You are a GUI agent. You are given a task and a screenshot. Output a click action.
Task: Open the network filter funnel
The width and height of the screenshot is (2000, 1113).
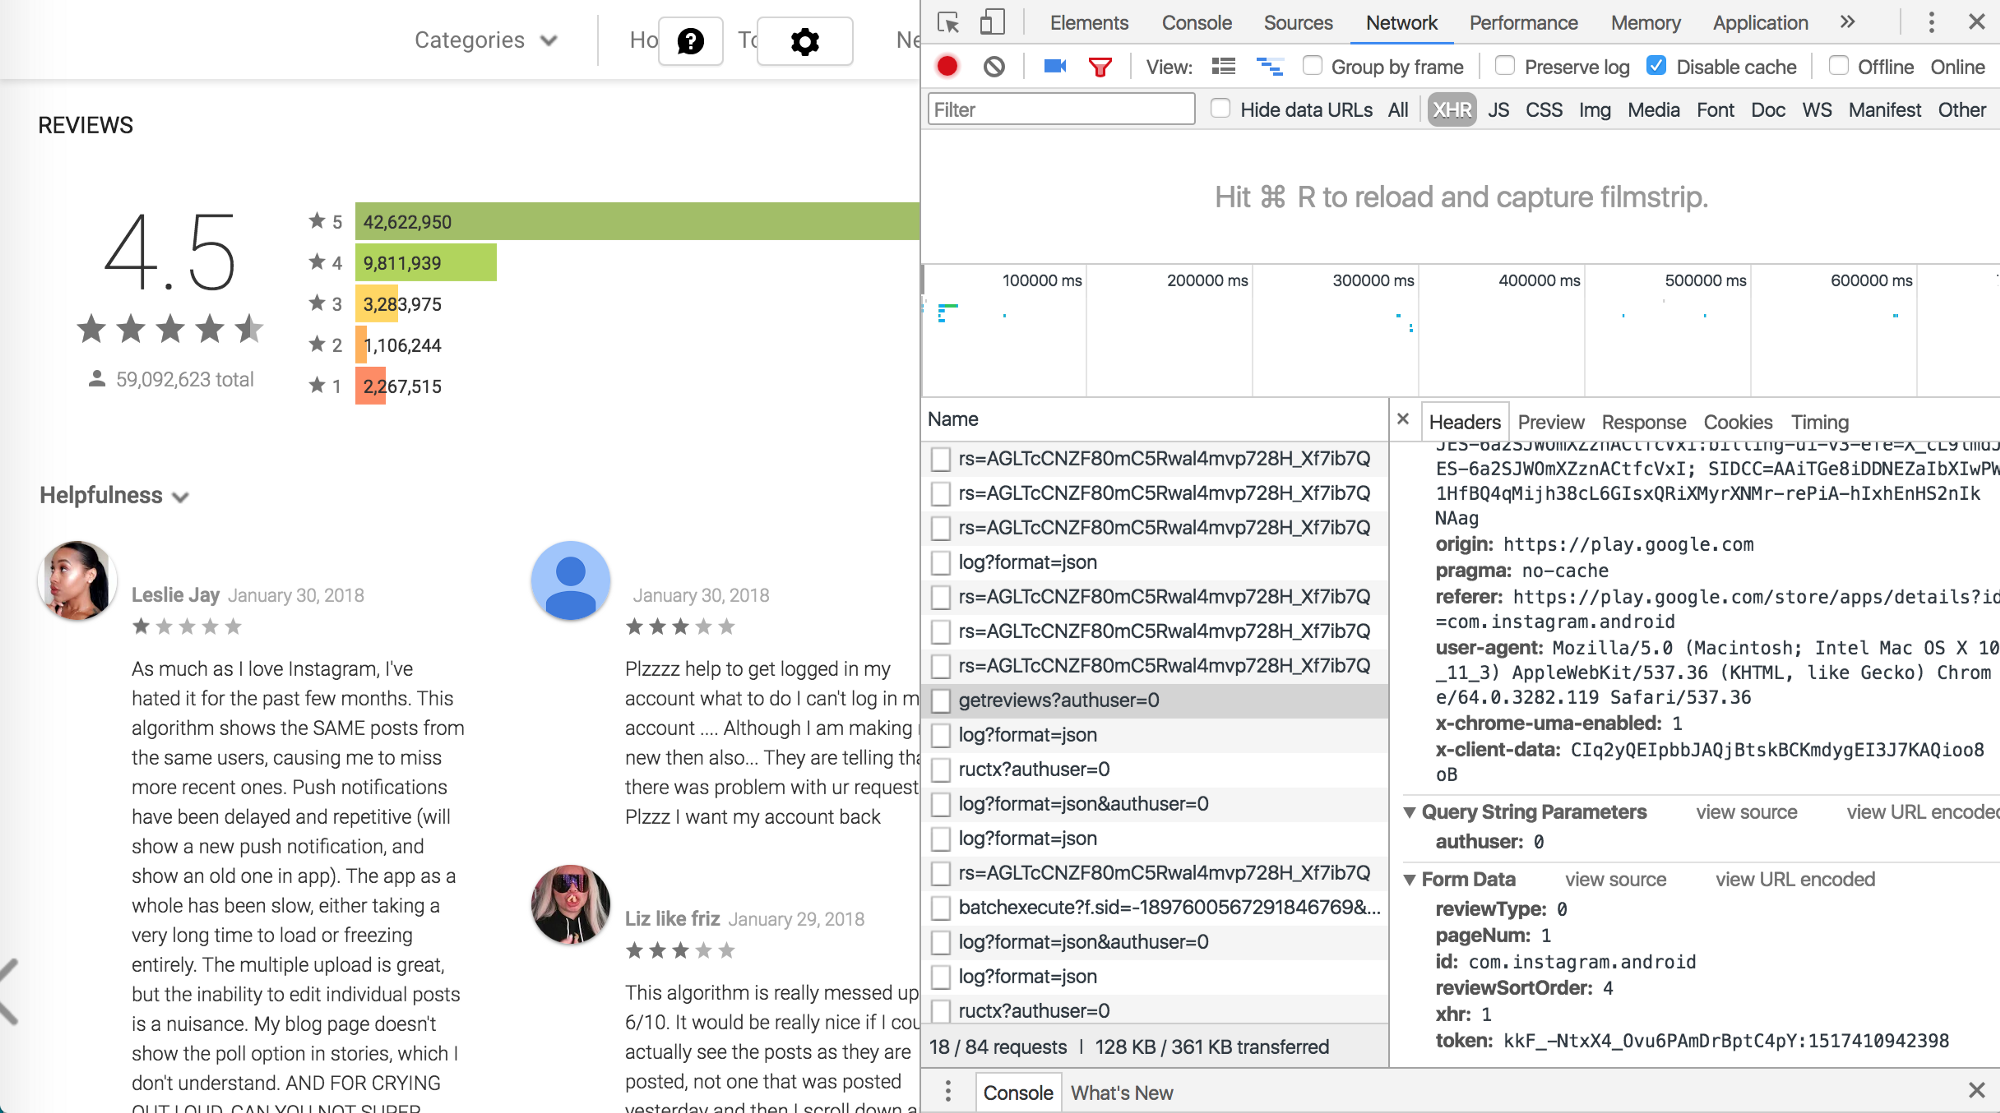point(1100,66)
